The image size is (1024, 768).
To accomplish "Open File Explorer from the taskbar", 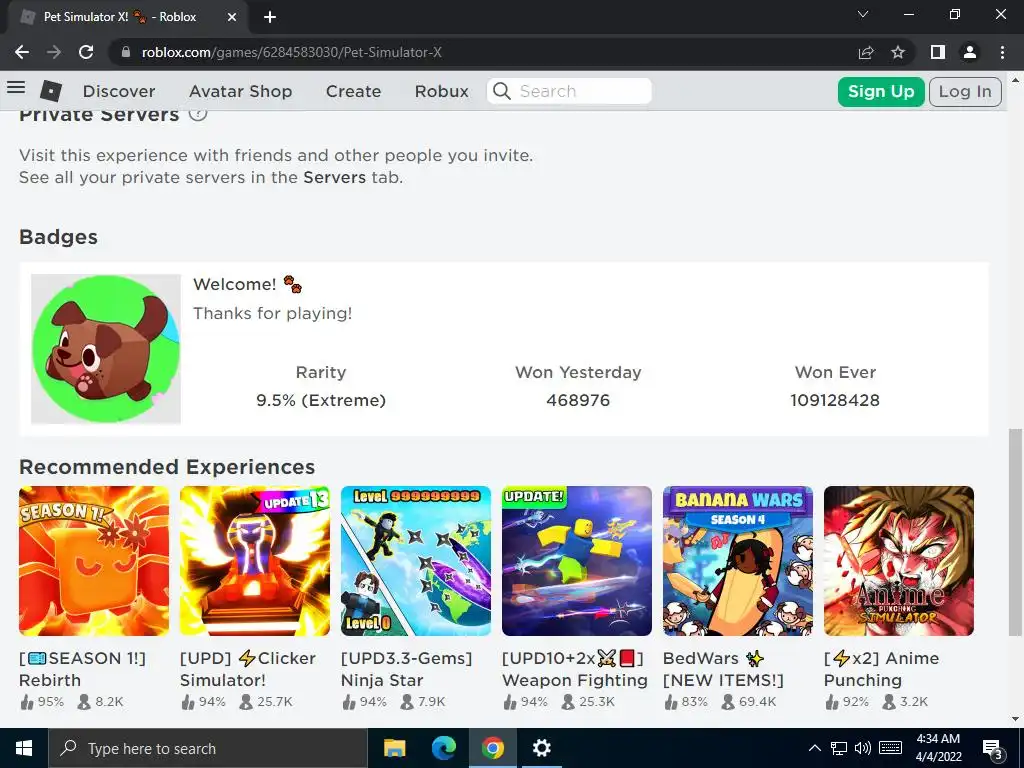I will click(x=394, y=748).
